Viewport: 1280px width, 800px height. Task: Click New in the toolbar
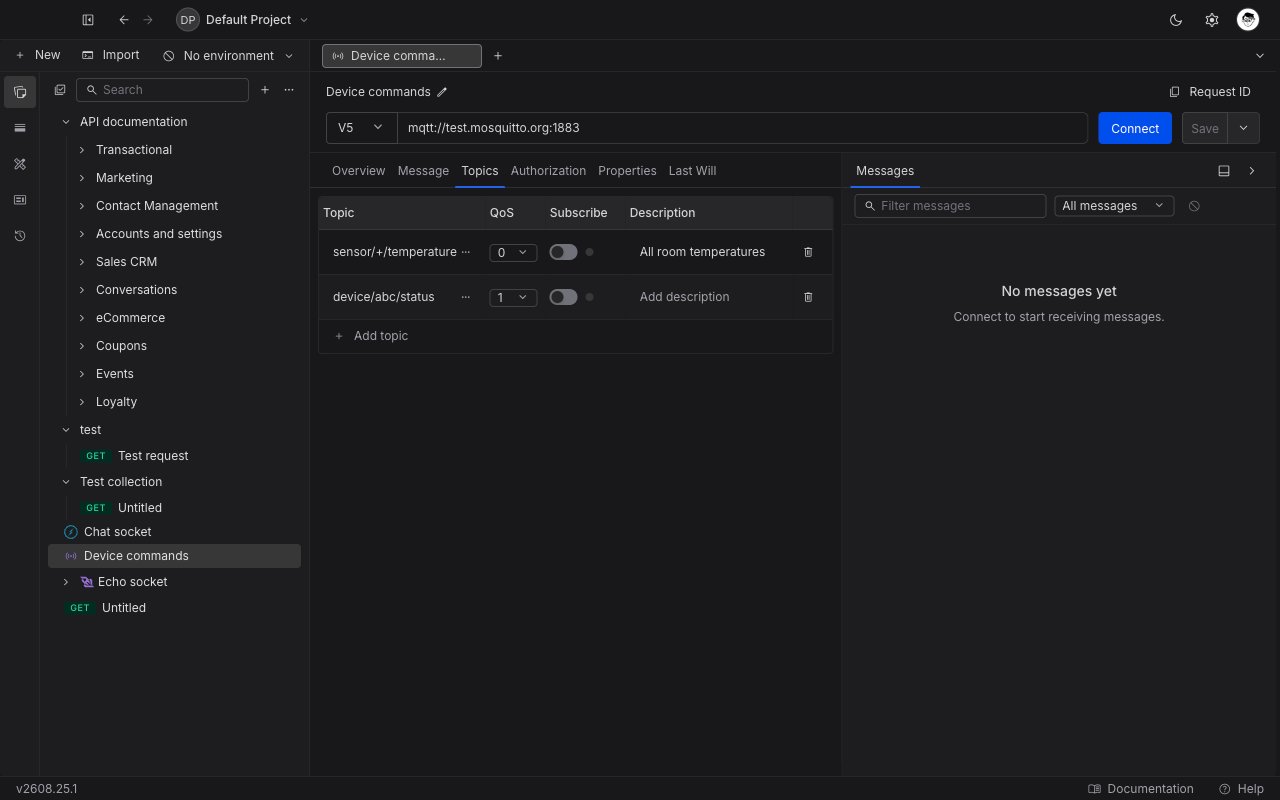tap(38, 55)
